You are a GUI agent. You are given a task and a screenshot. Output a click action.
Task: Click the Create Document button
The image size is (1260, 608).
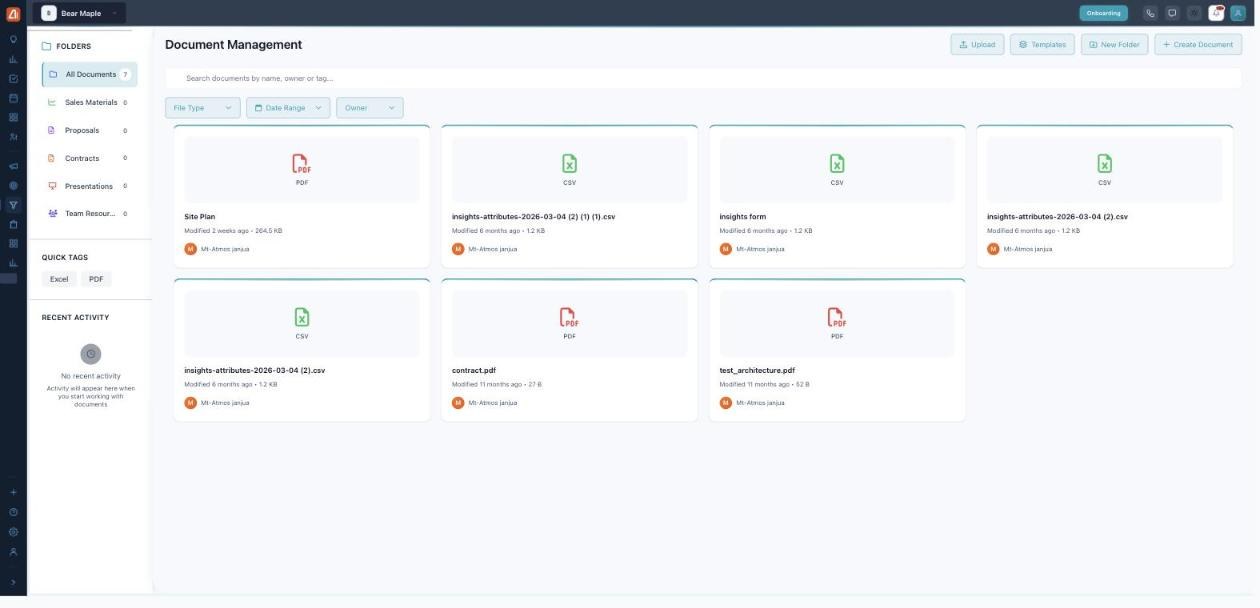tap(1198, 44)
